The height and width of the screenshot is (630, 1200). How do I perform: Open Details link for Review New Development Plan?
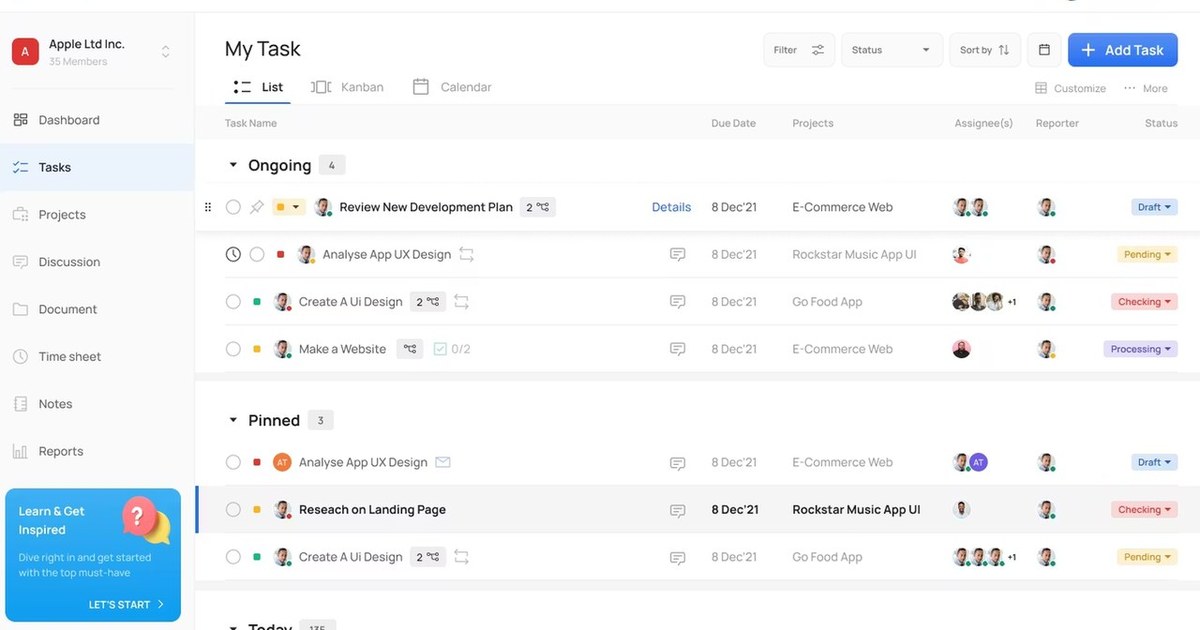[x=671, y=207]
